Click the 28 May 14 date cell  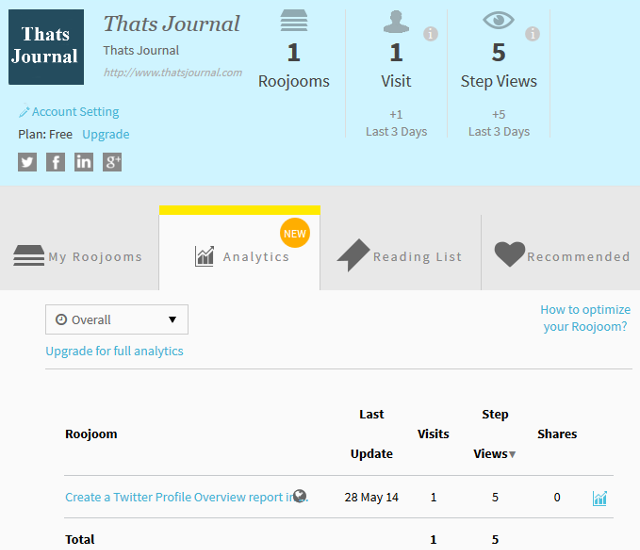(371, 497)
